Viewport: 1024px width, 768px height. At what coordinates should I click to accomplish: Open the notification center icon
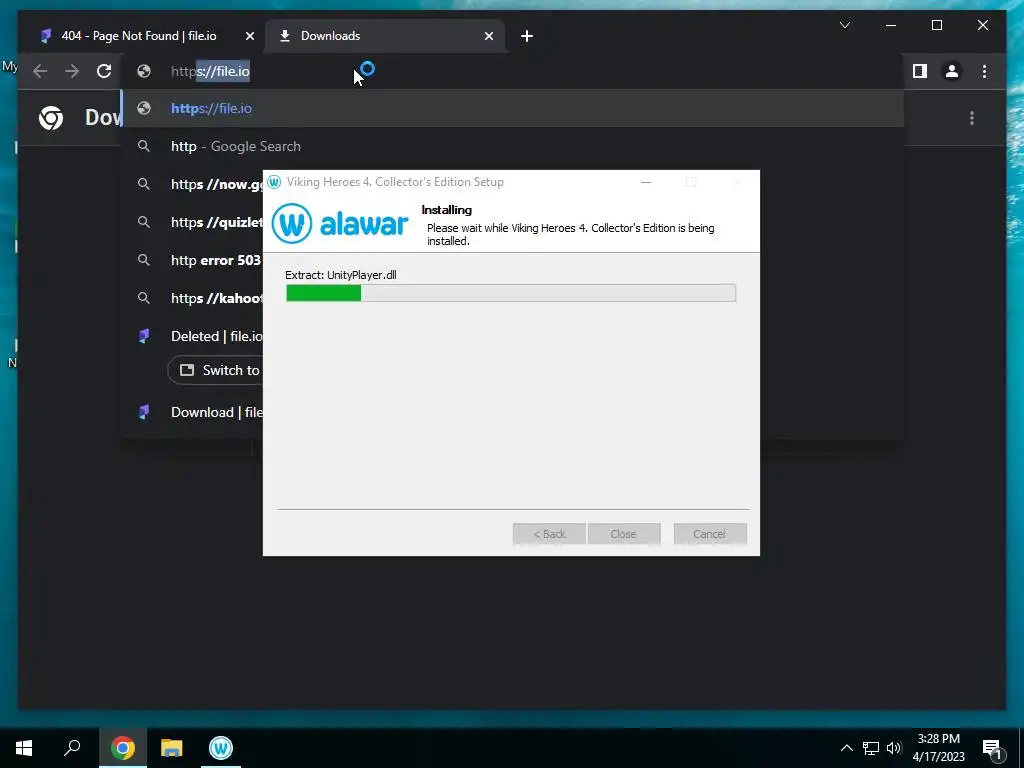[992, 748]
